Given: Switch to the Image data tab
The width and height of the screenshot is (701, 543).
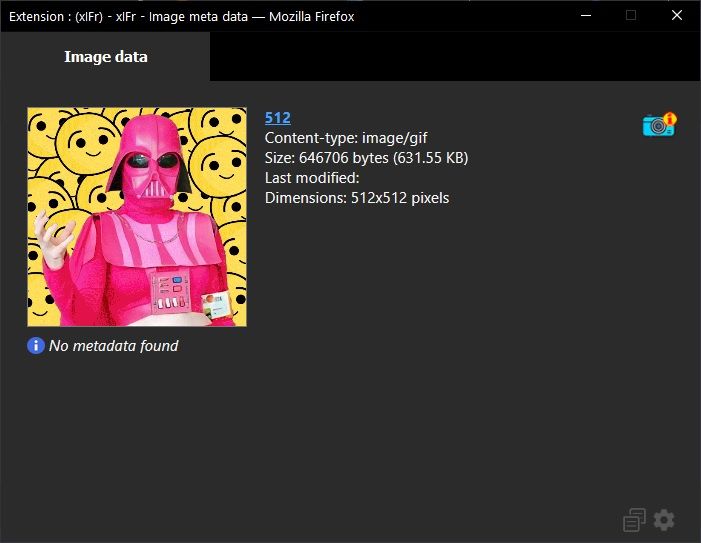Looking at the screenshot, I should (x=106, y=57).
